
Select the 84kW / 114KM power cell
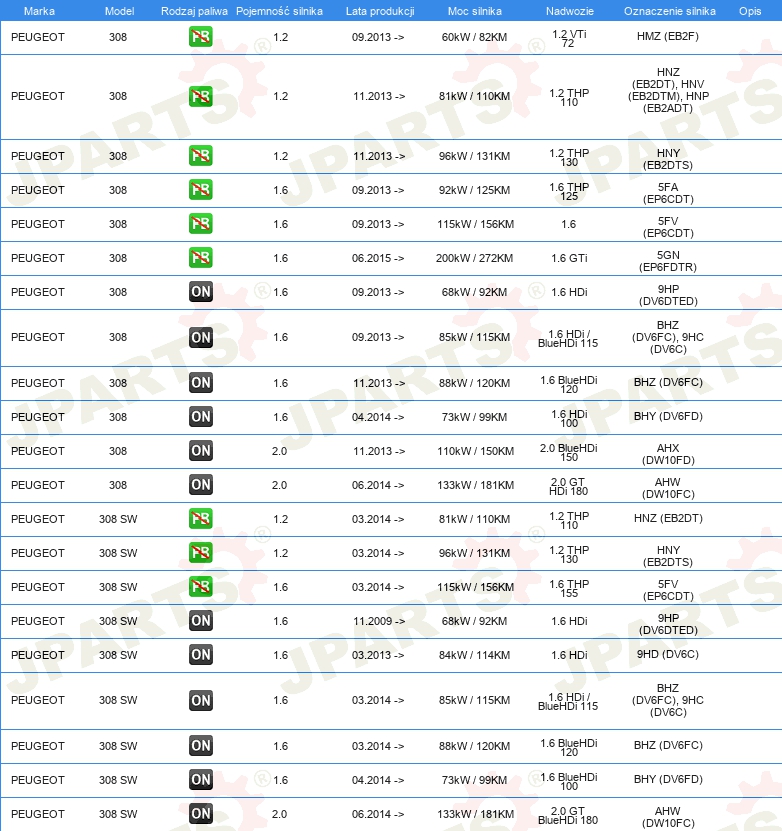click(474, 655)
